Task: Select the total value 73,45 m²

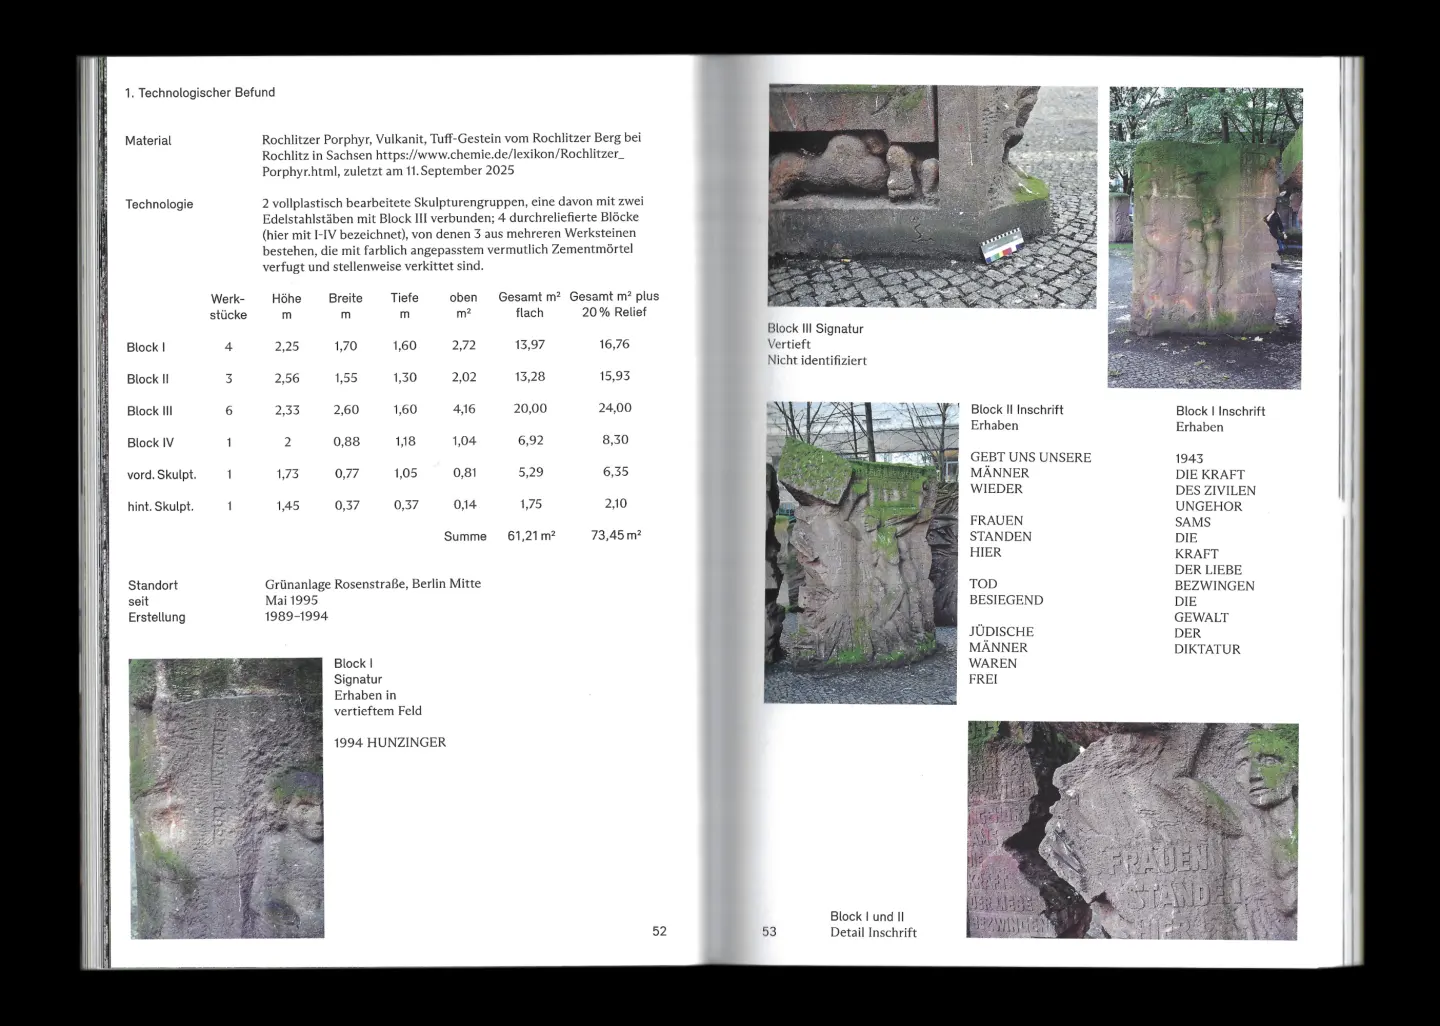Action: point(616,535)
